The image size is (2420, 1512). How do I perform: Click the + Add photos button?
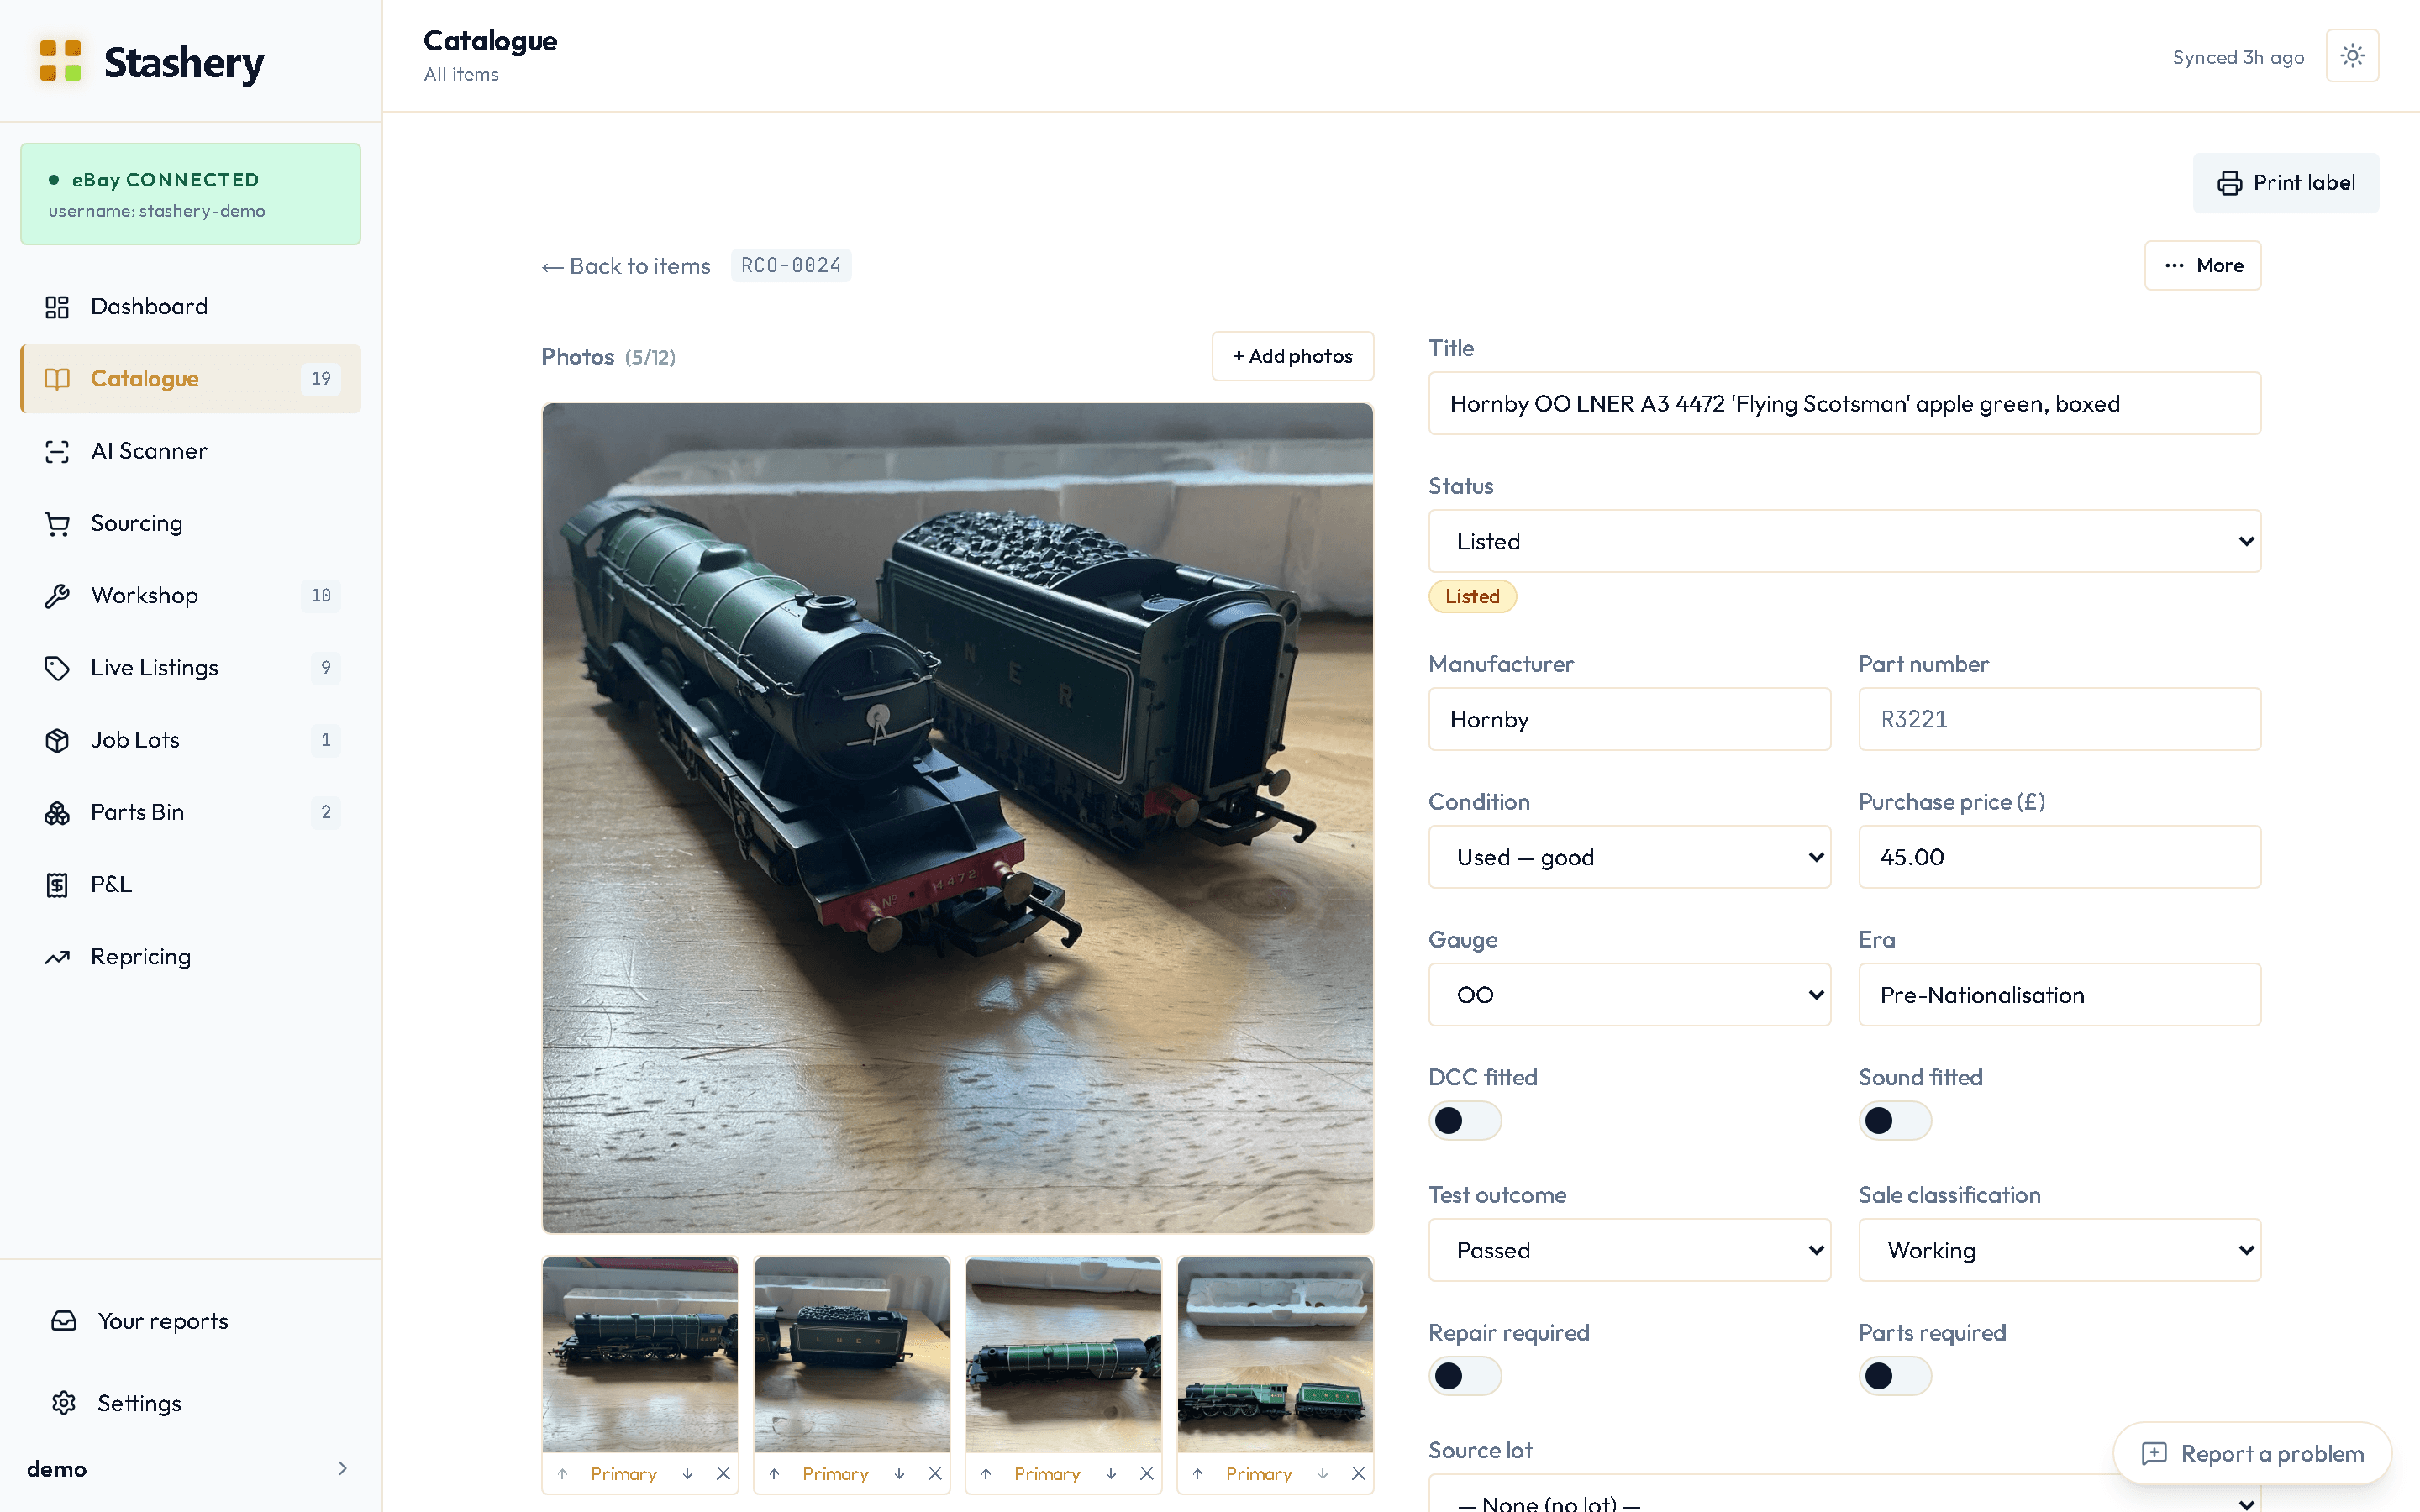click(1292, 356)
